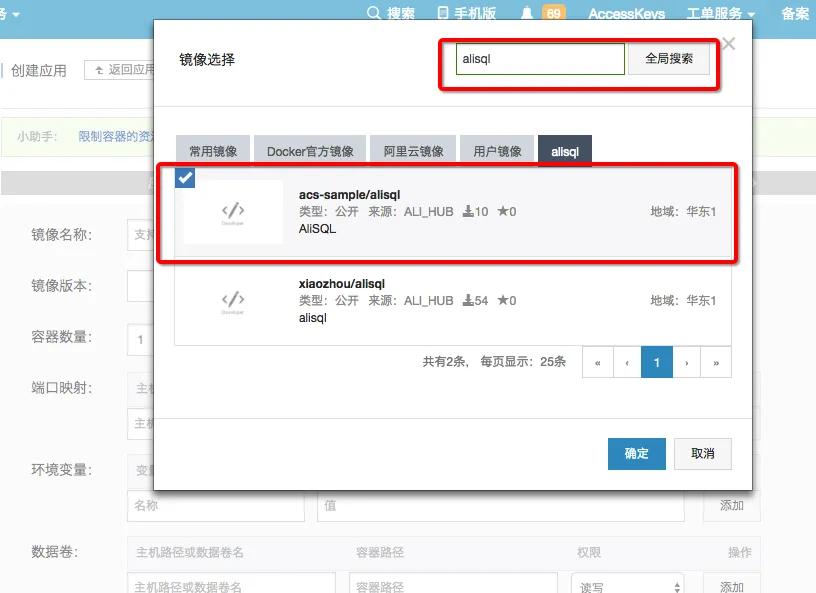Click the environment variable 值 field
The width and height of the screenshot is (816, 593).
coord(501,506)
